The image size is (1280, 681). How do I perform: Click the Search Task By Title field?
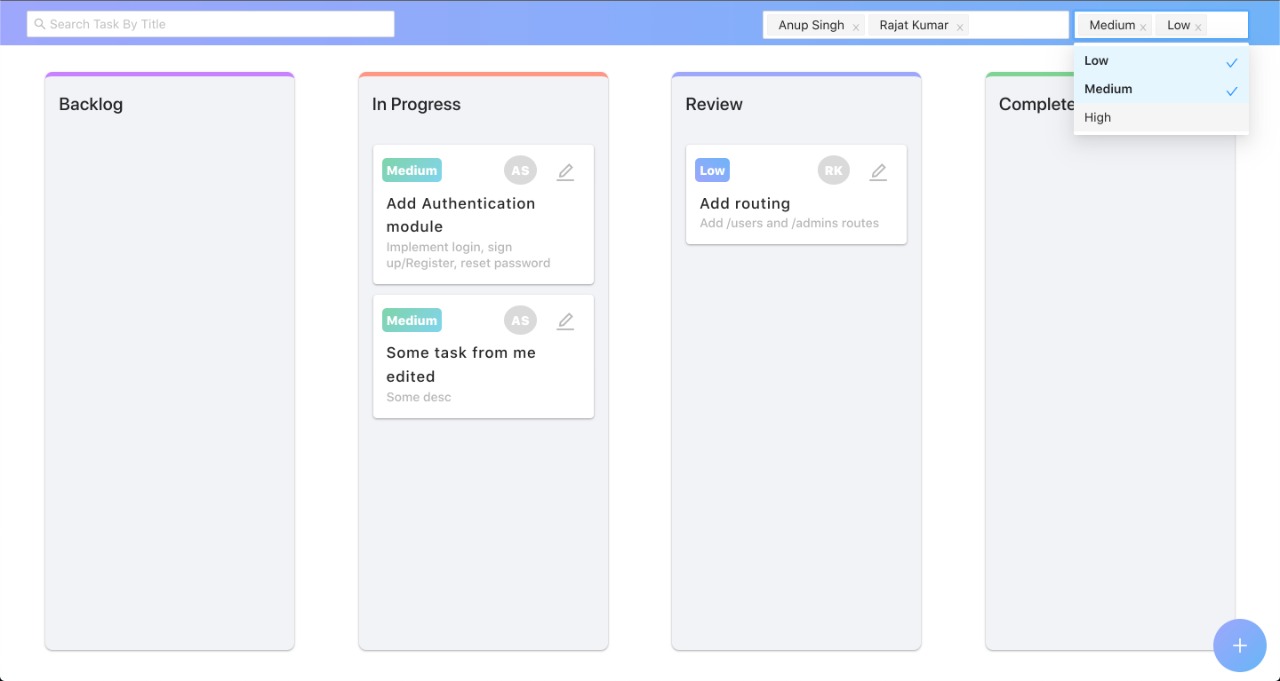(210, 23)
